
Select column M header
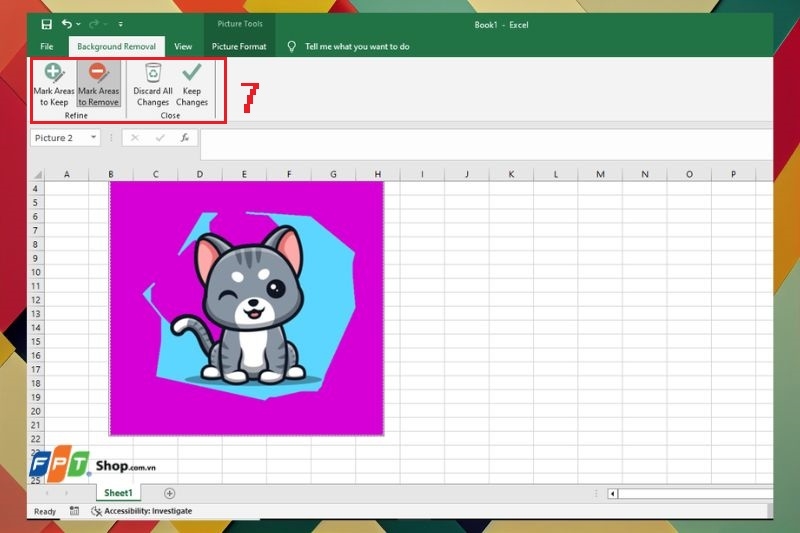point(600,174)
